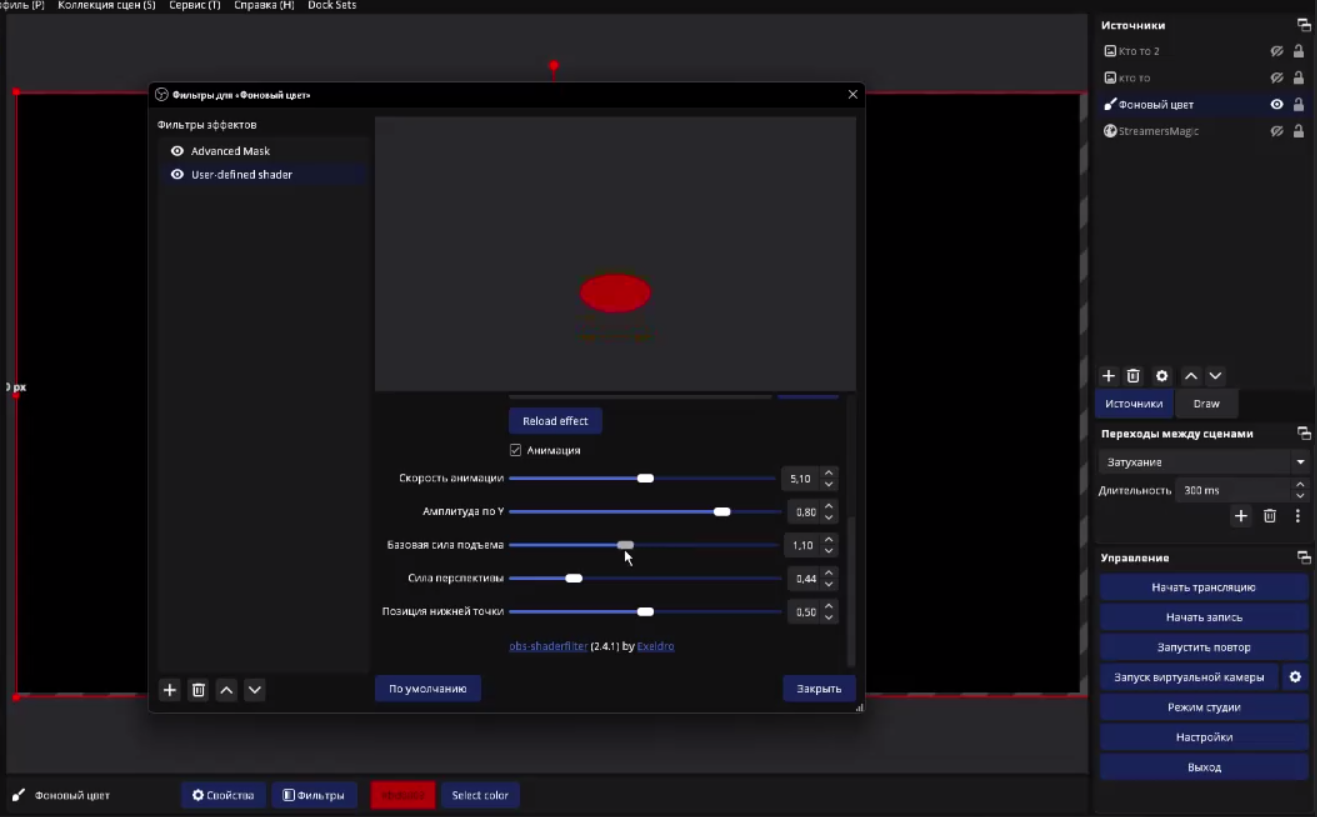
Task: Open the Затухание transition dropdown
Action: (1203, 462)
